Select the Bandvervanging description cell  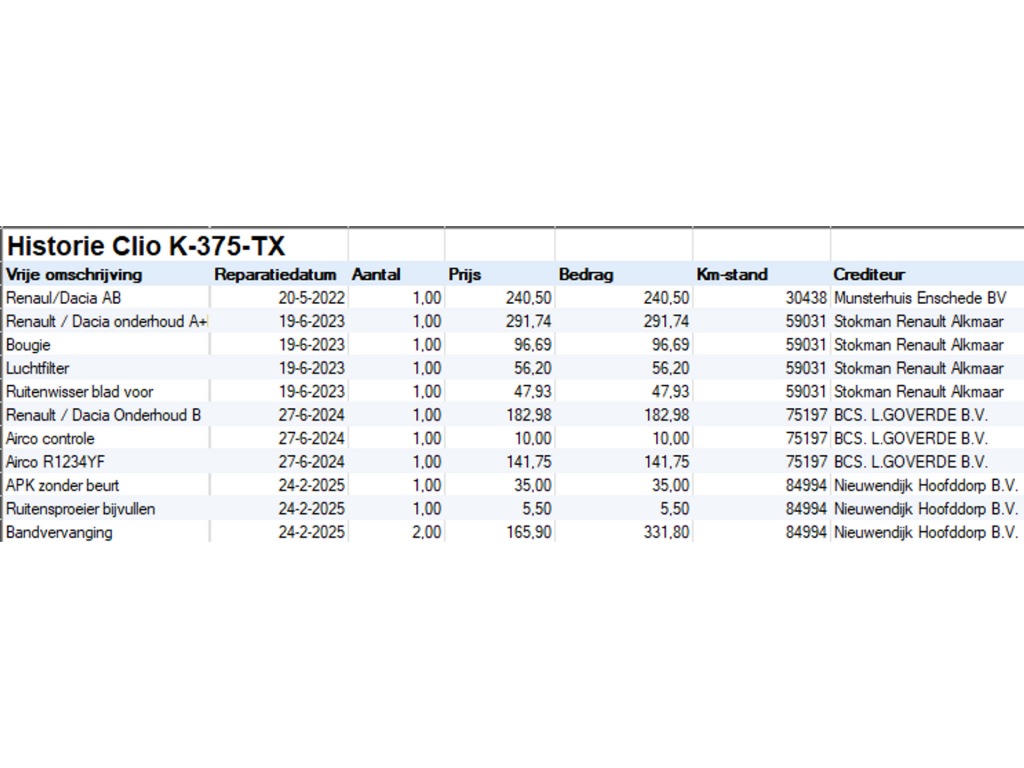(59, 532)
